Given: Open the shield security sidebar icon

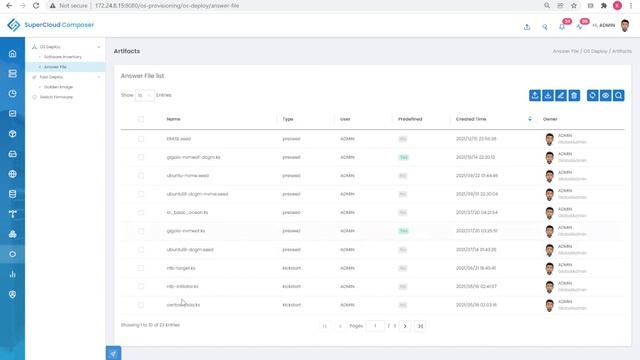Looking at the screenshot, I should [x=13, y=294].
